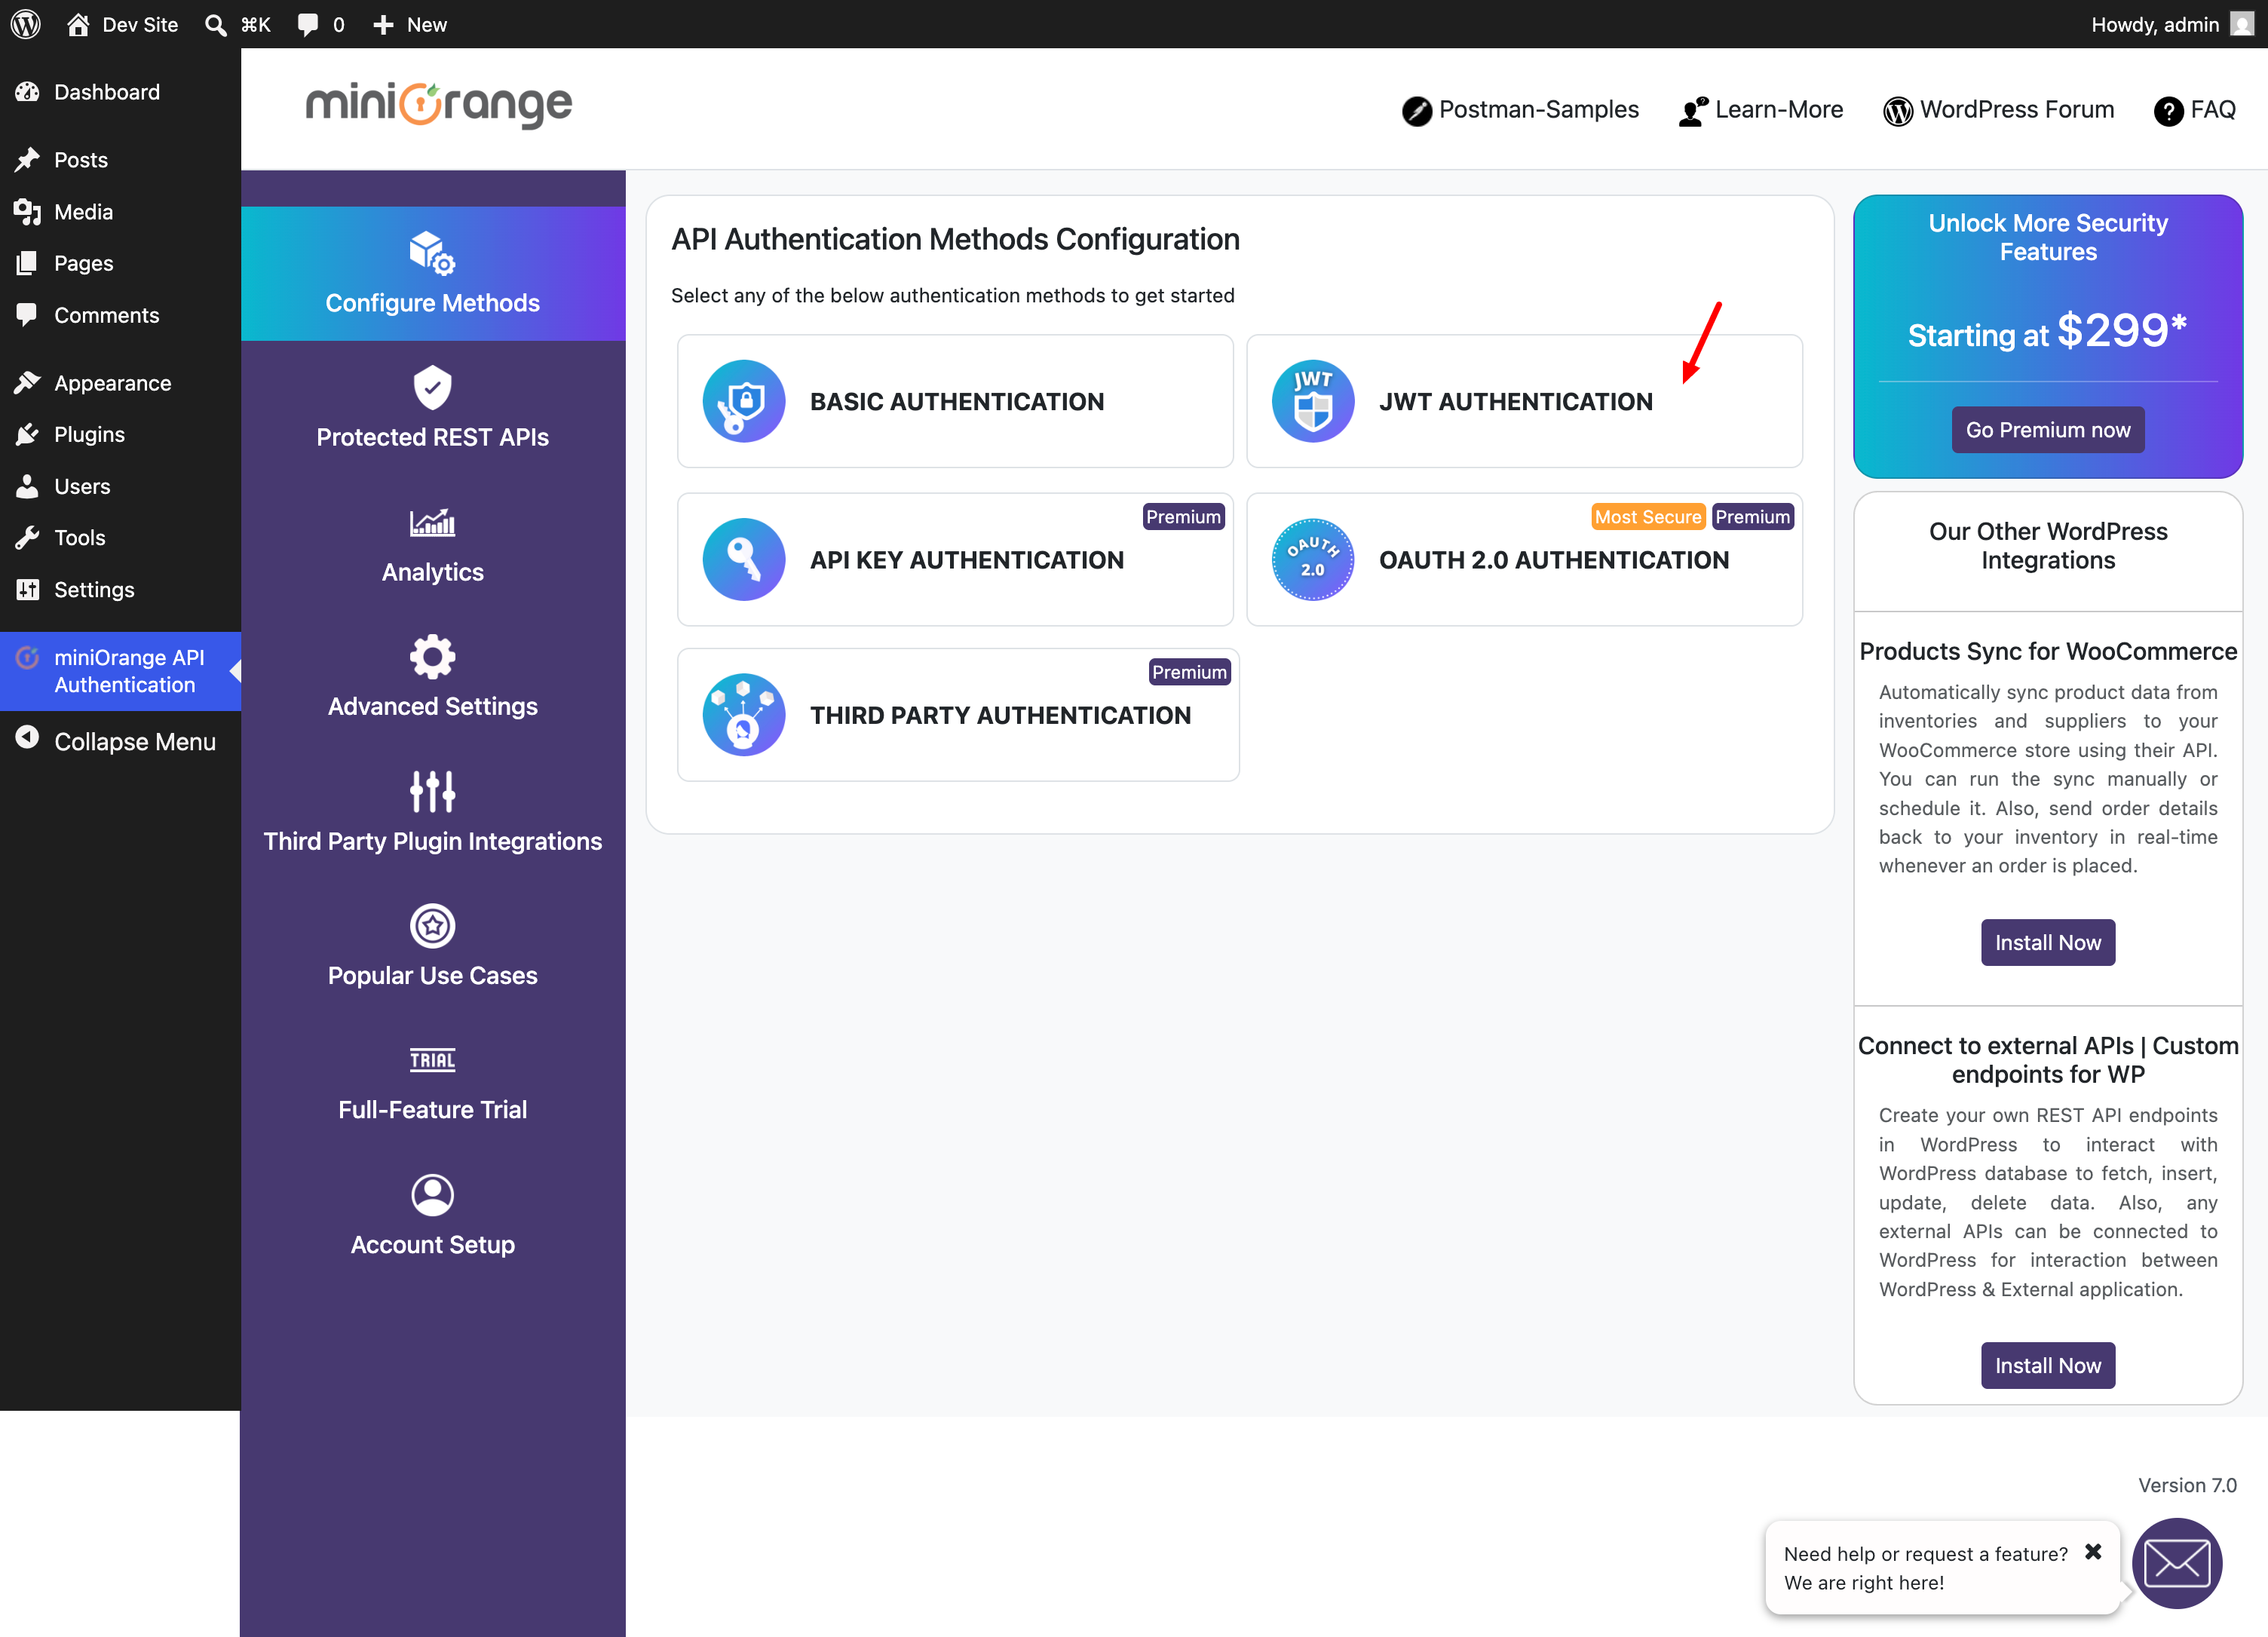Click the Advanced Settings gear icon

point(433,657)
